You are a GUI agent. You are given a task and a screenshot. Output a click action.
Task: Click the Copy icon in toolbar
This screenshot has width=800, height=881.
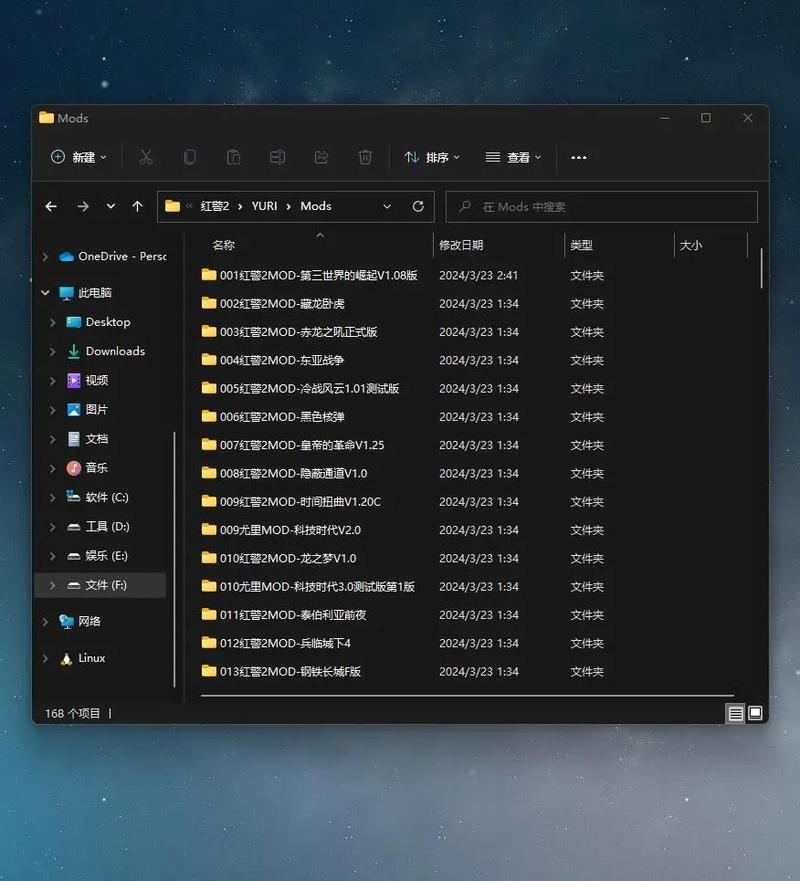(x=189, y=157)
